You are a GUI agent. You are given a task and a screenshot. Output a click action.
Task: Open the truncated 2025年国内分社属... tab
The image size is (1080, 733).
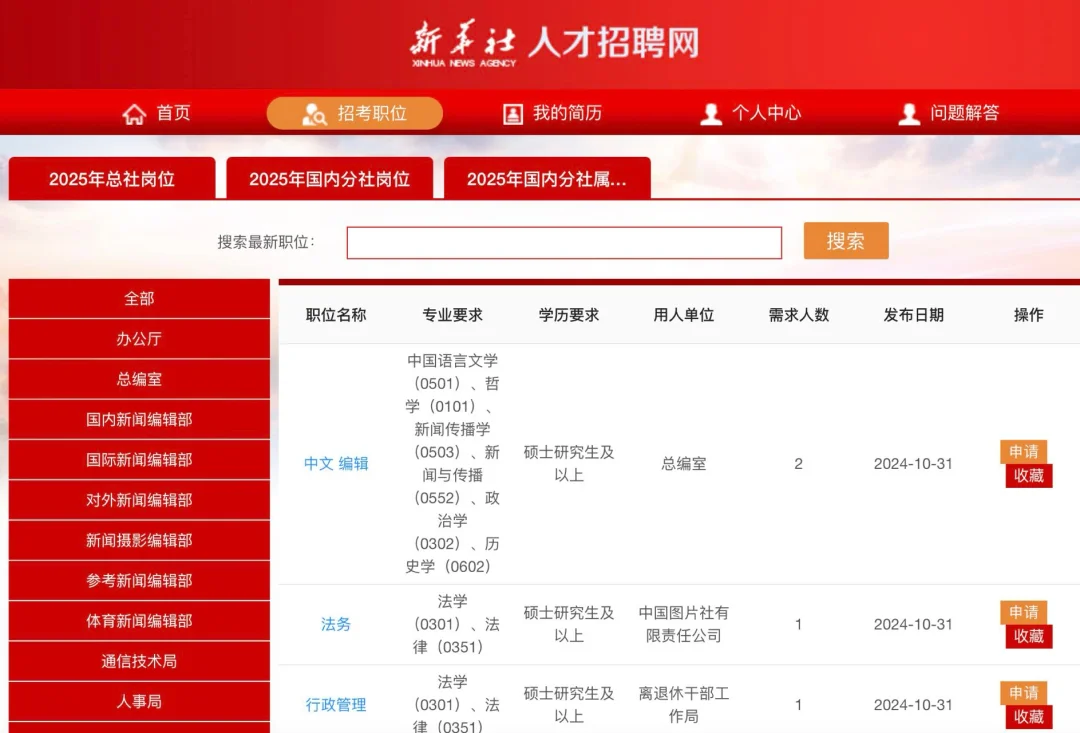pos(547,178)
